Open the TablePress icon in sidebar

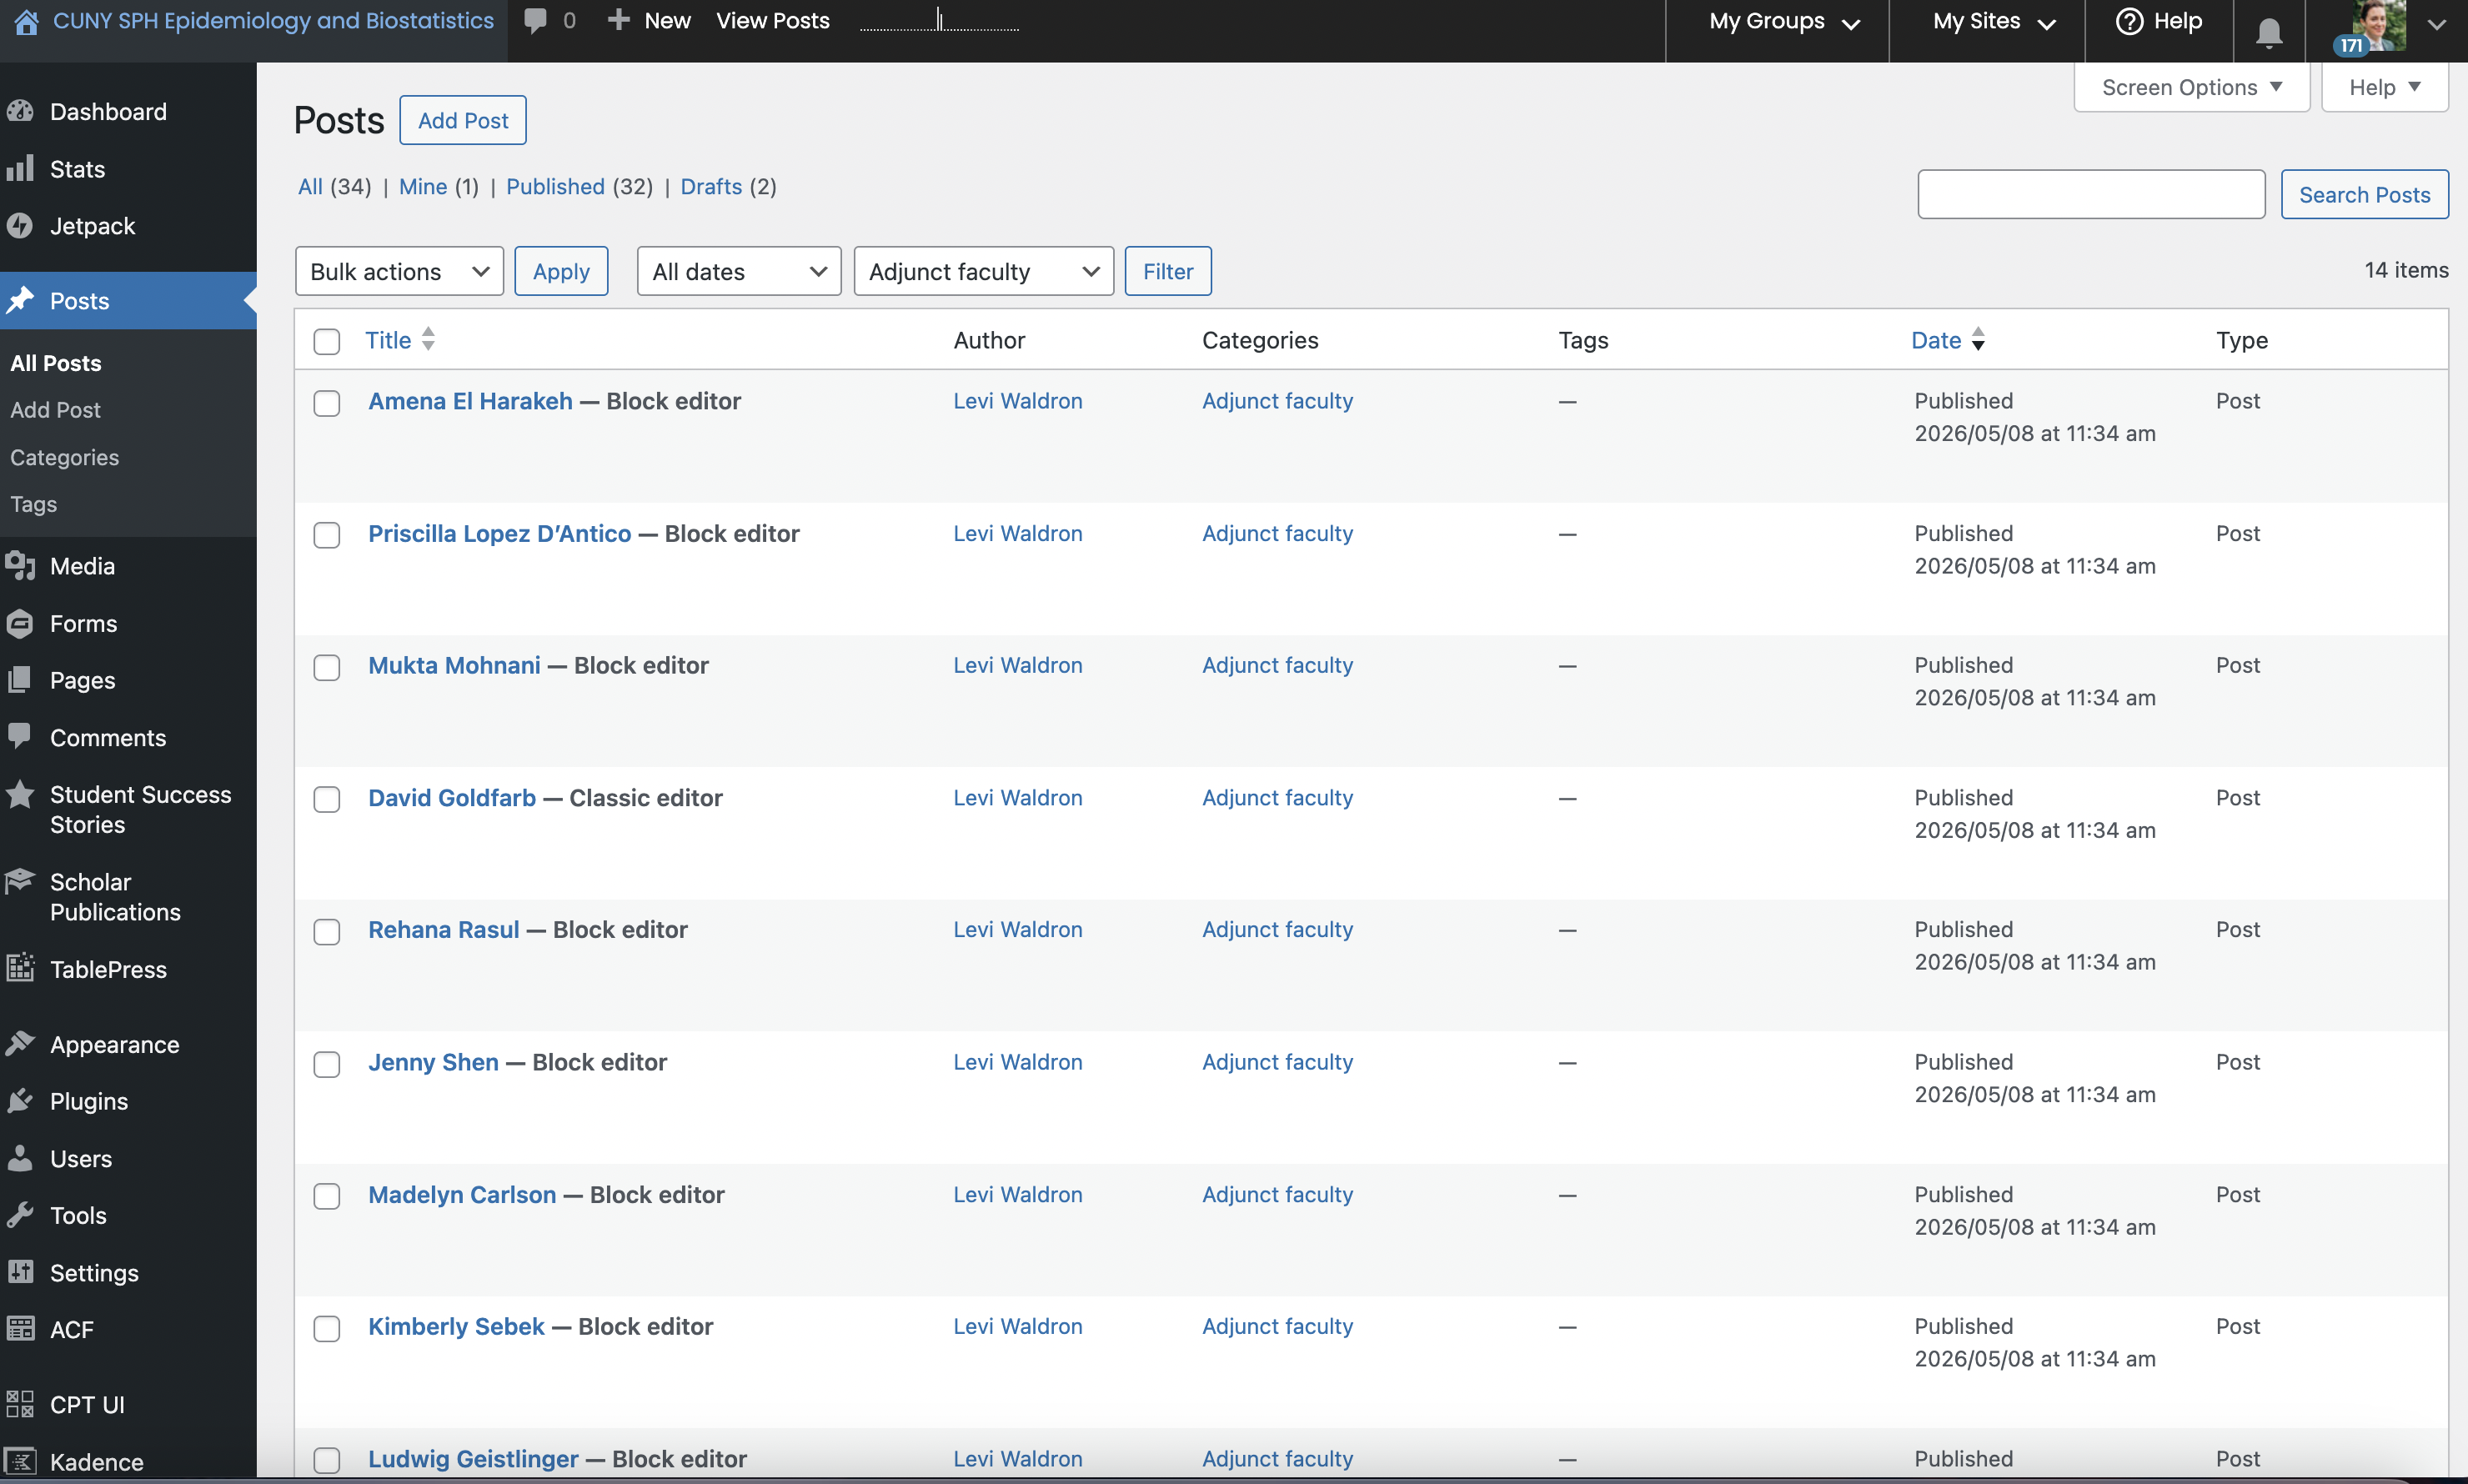20,969
